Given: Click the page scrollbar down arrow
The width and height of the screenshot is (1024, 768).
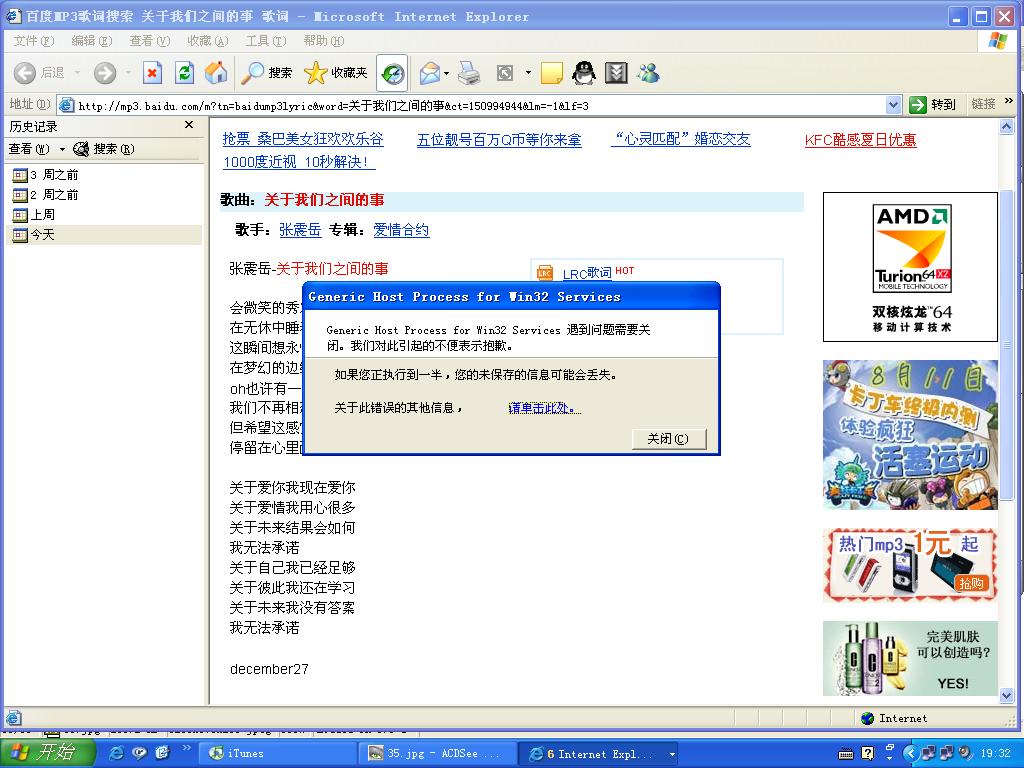Looking at the screenshot, I should tap(1006, 696).
